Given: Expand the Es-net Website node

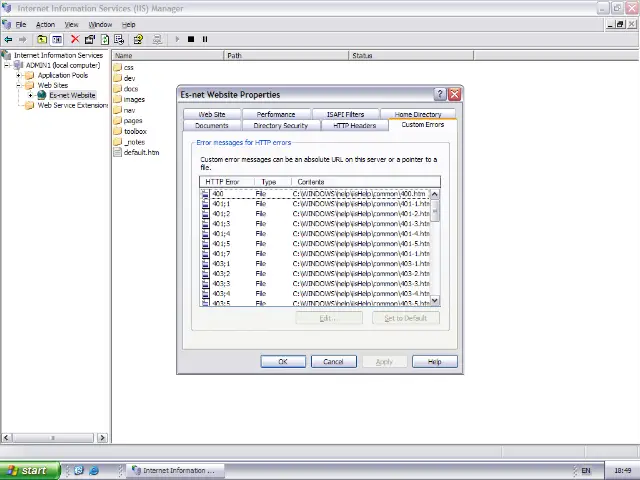Looking at the screenshot, I should tap(30, 95).
